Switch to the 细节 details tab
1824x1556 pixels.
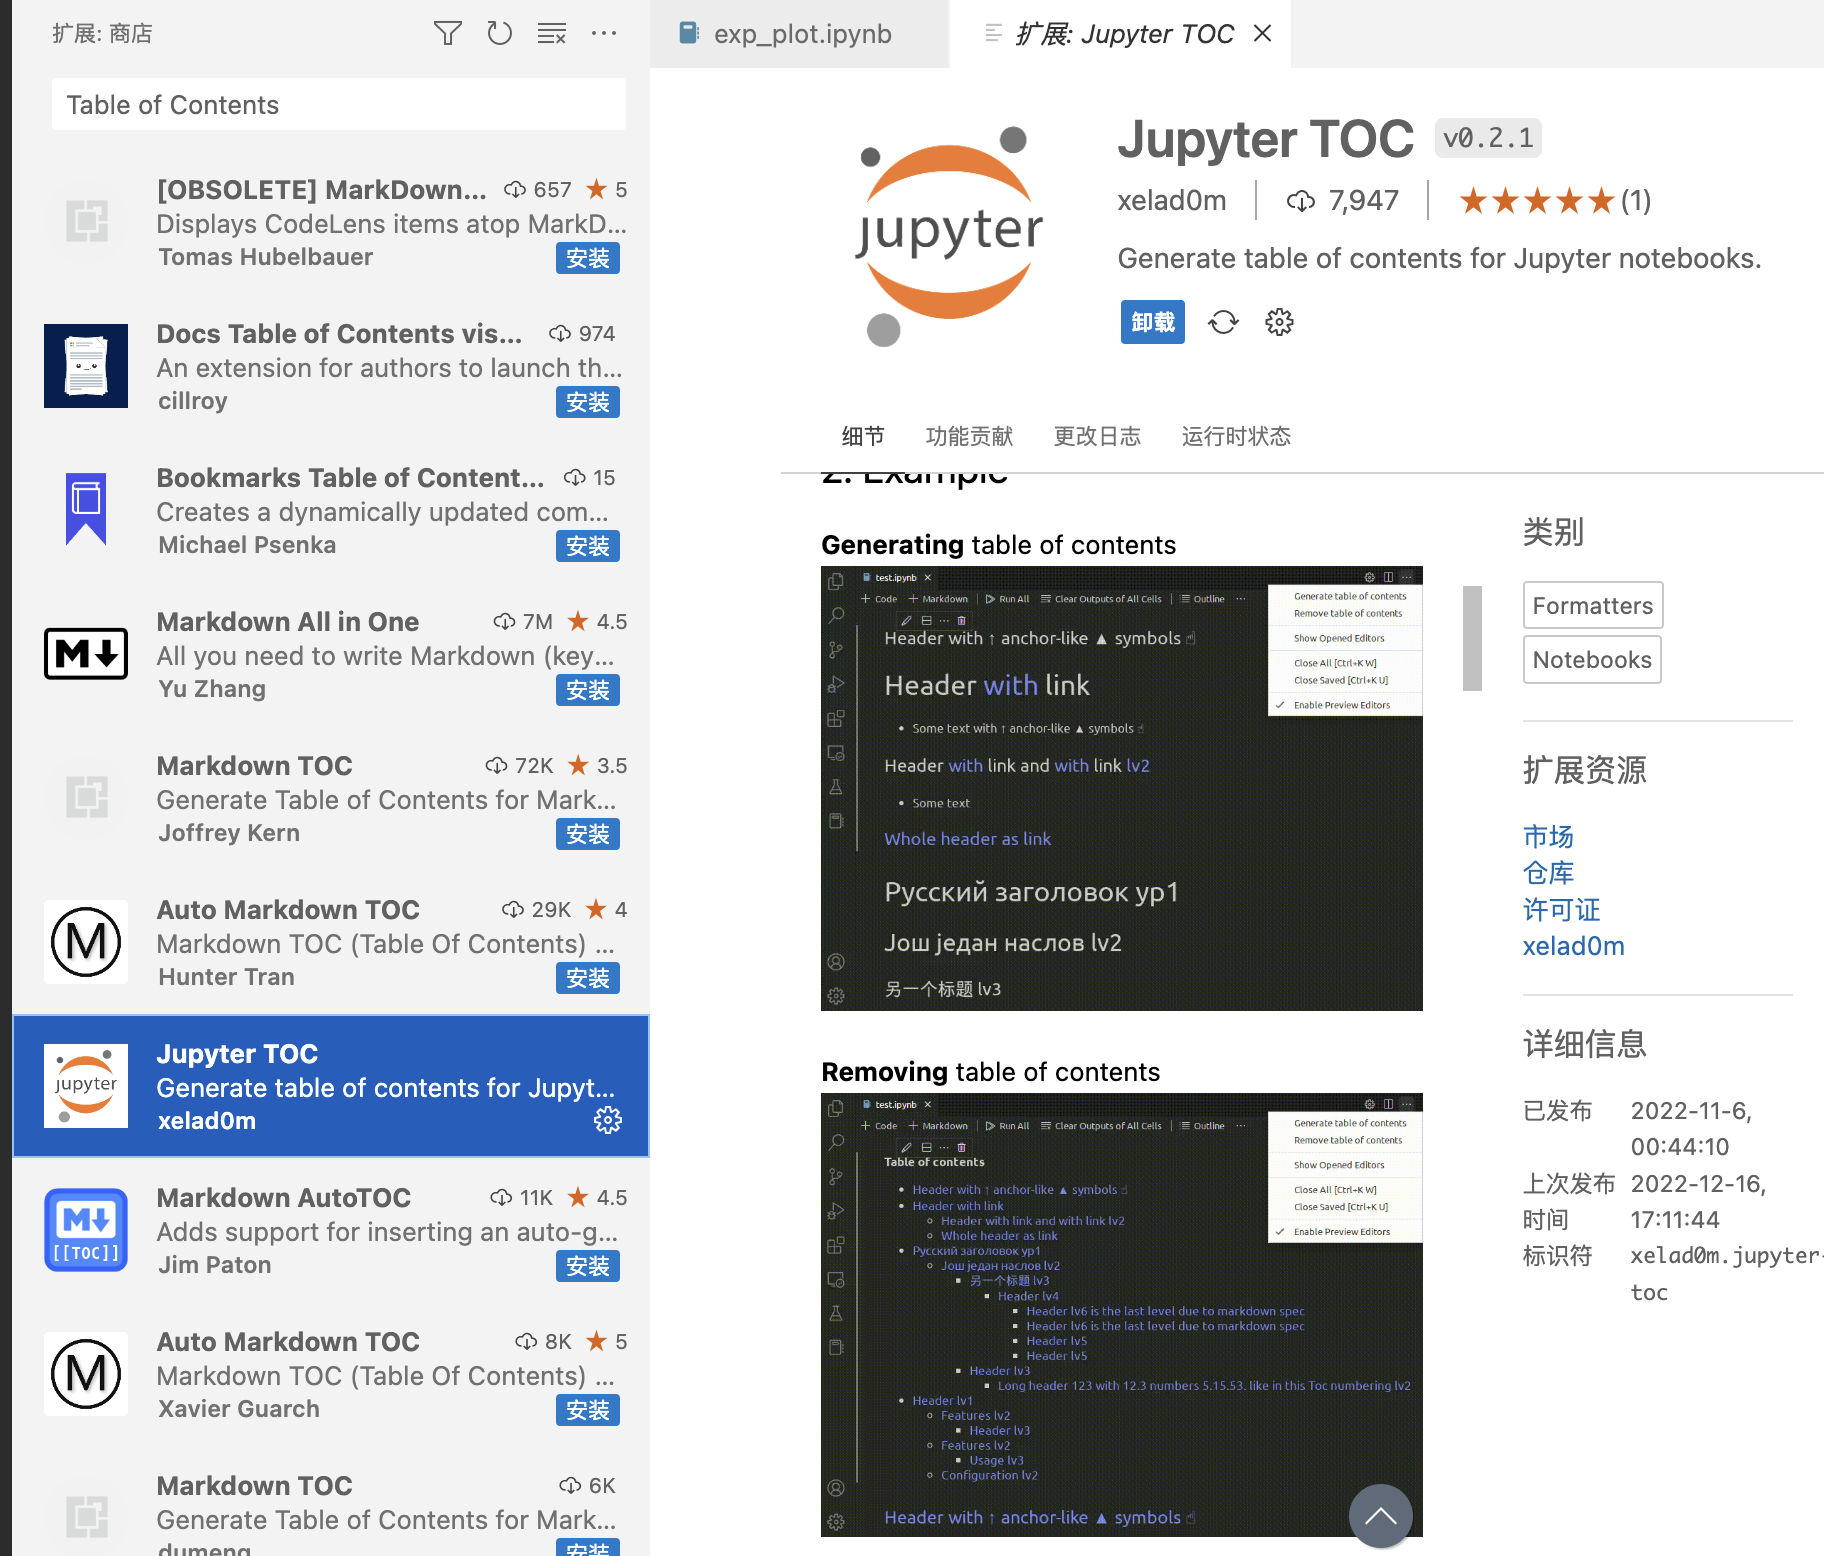point(863,436)
